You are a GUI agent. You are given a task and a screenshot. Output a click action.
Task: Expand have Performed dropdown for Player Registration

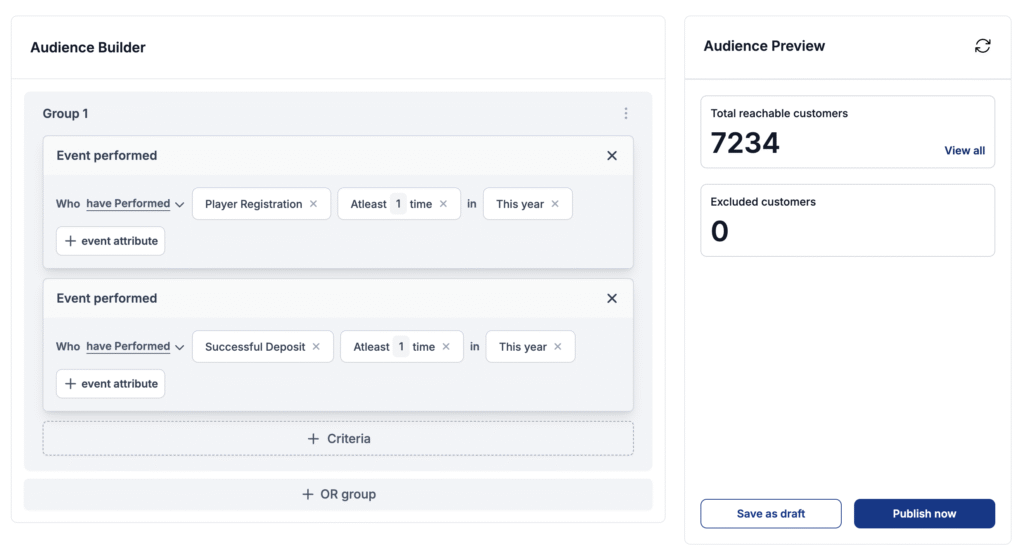coord(135,204)
